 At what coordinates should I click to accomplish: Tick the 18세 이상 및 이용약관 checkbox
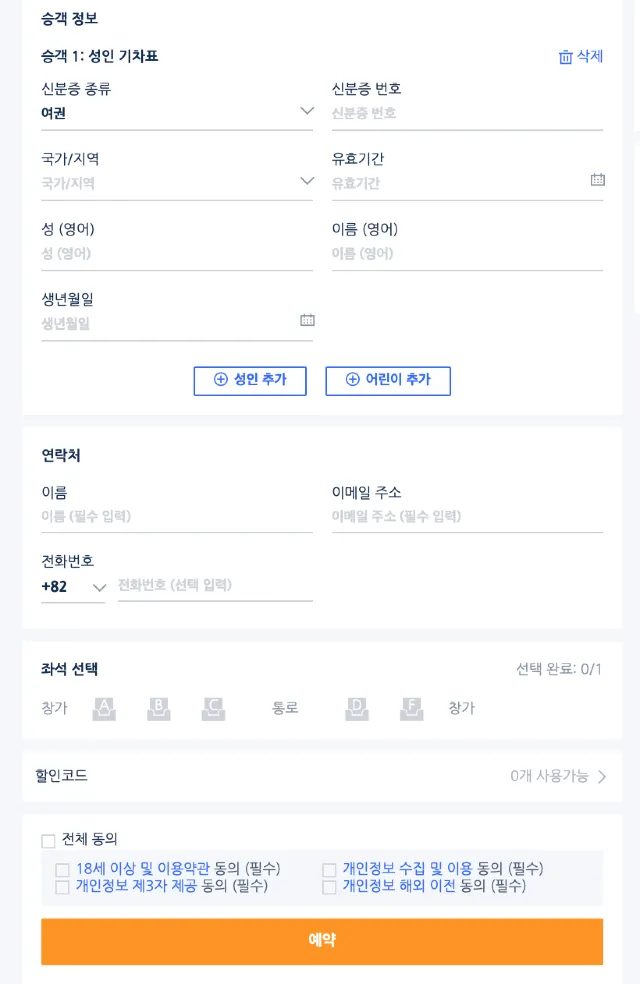(x=62, y=870)
